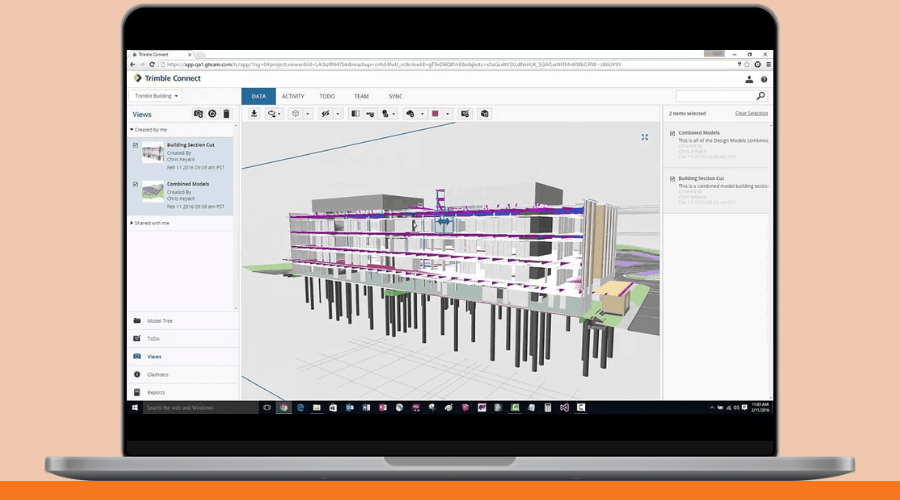Screen dimensions: 900x500
Task: Click the search magnifier icon
Action: [x=760, y=96]
